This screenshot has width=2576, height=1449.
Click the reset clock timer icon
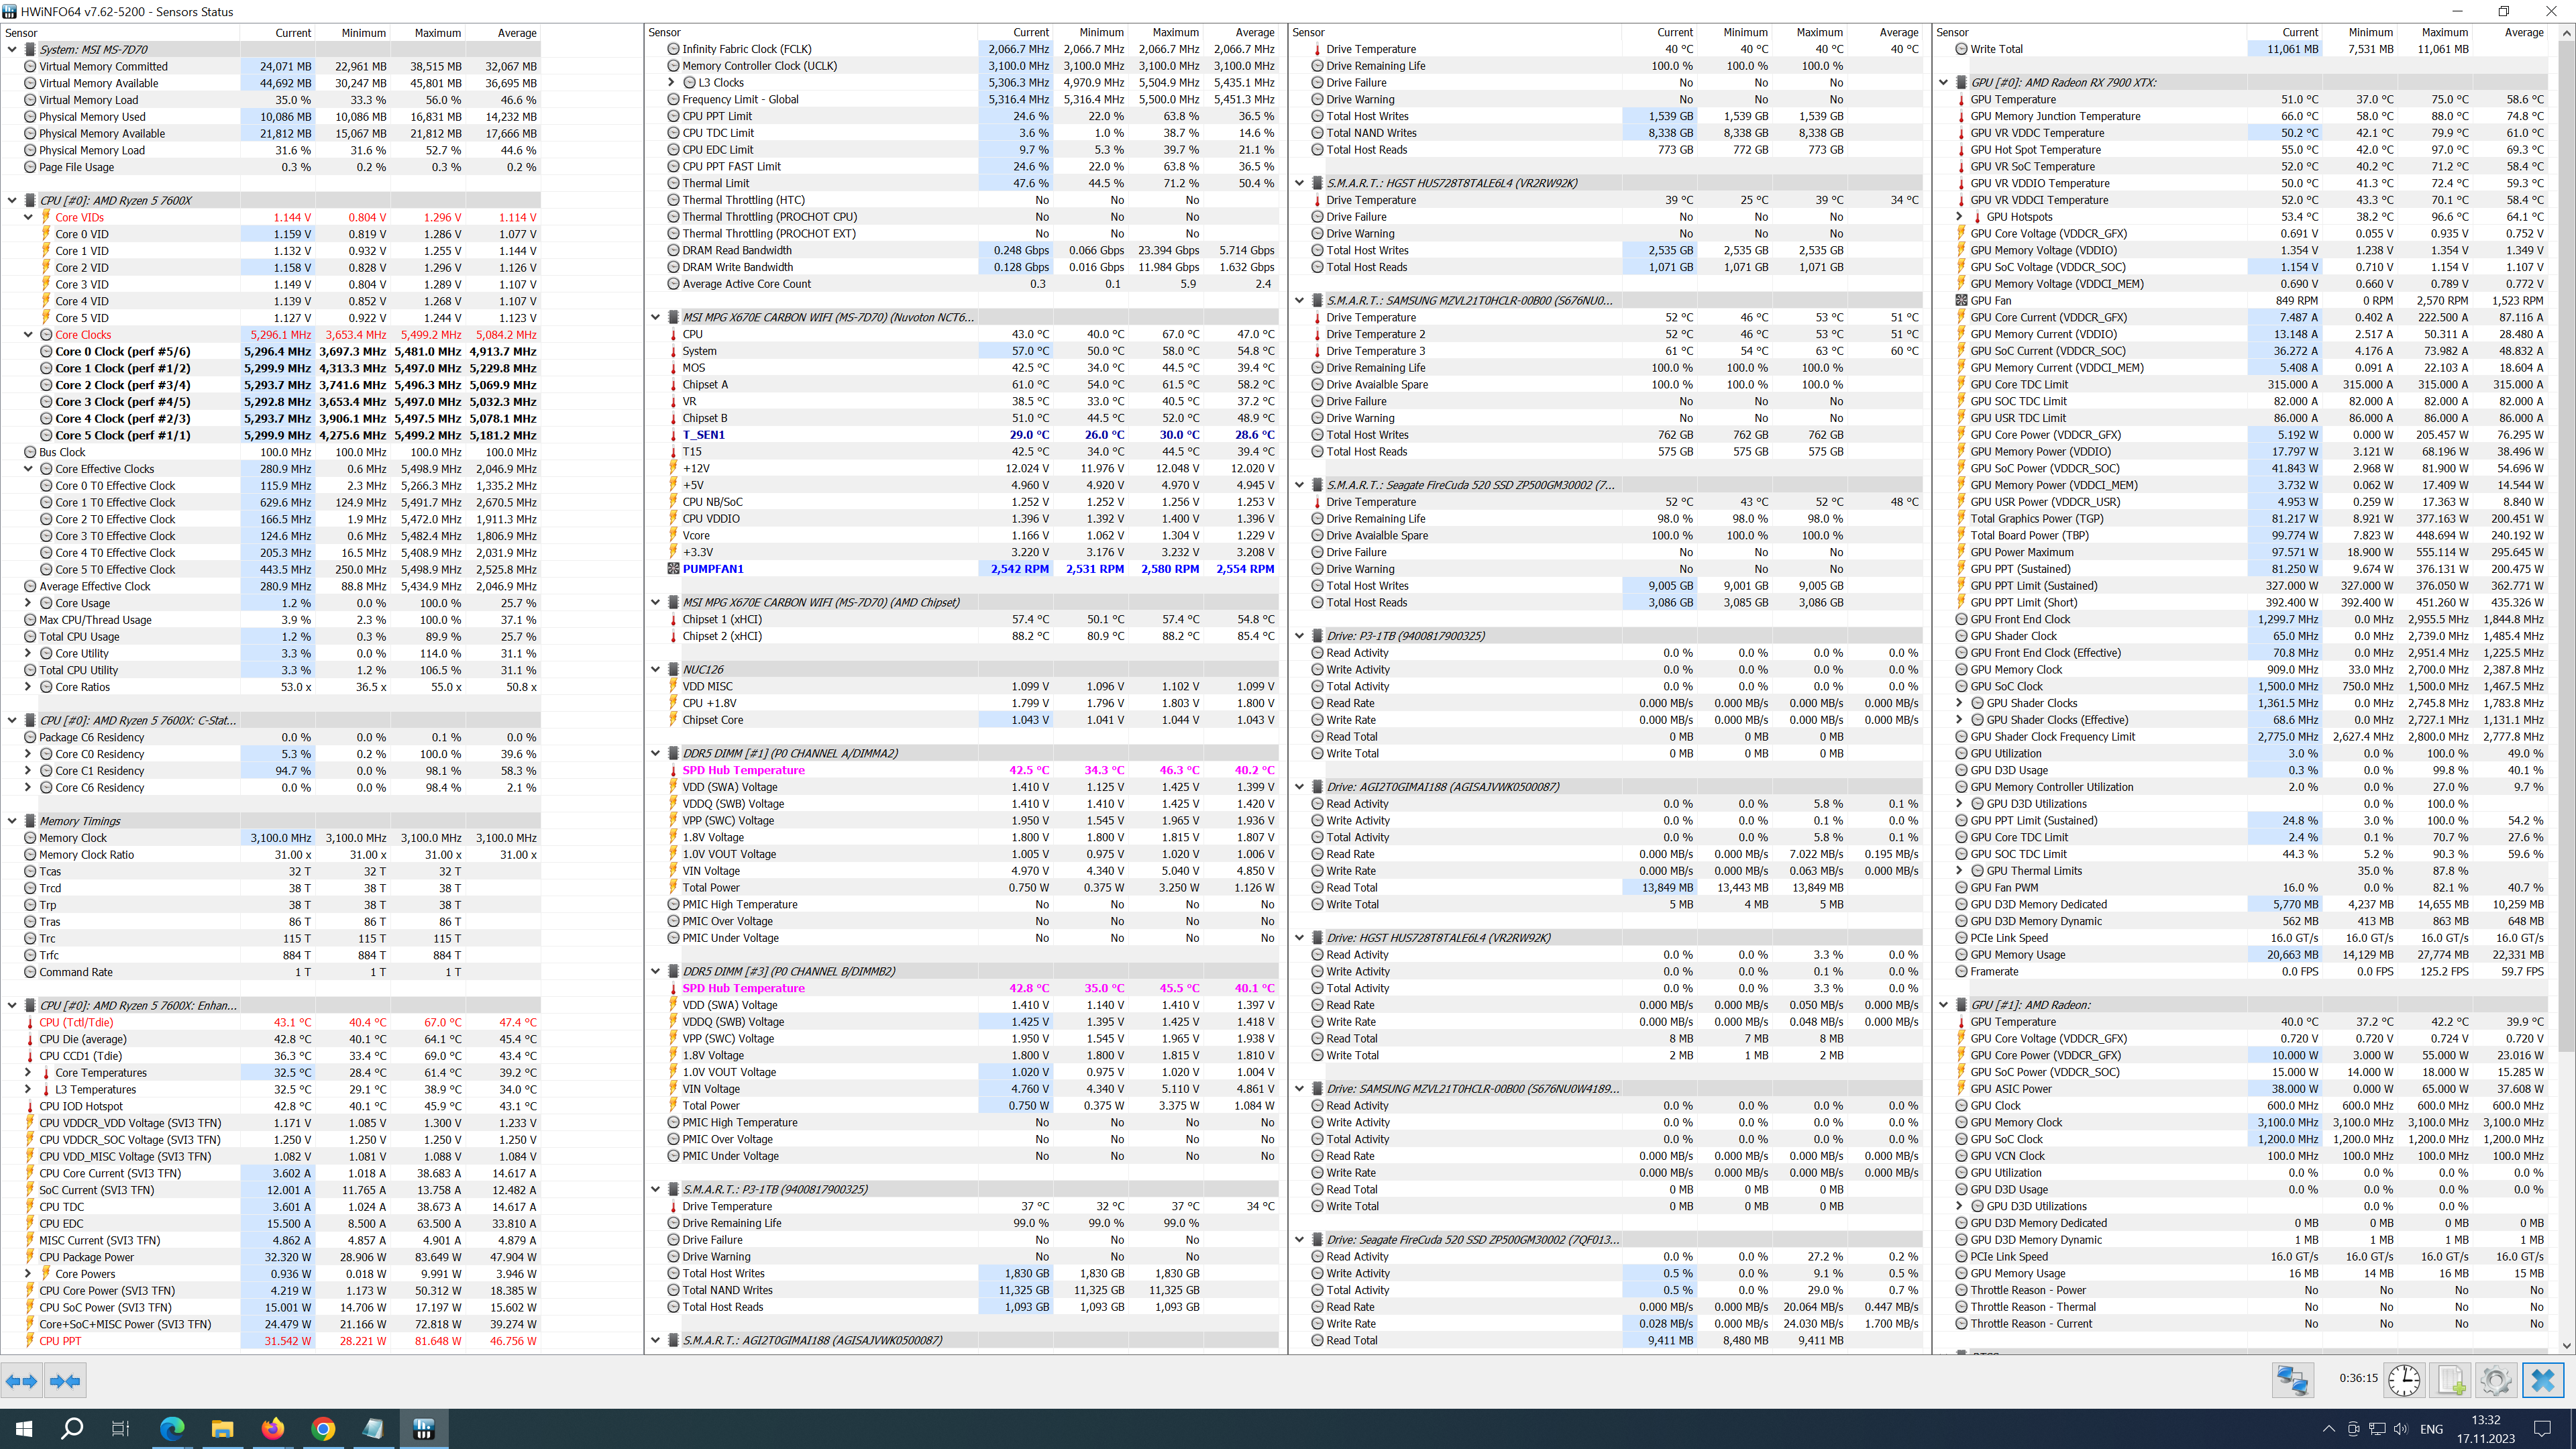tap(2404, 1381)
